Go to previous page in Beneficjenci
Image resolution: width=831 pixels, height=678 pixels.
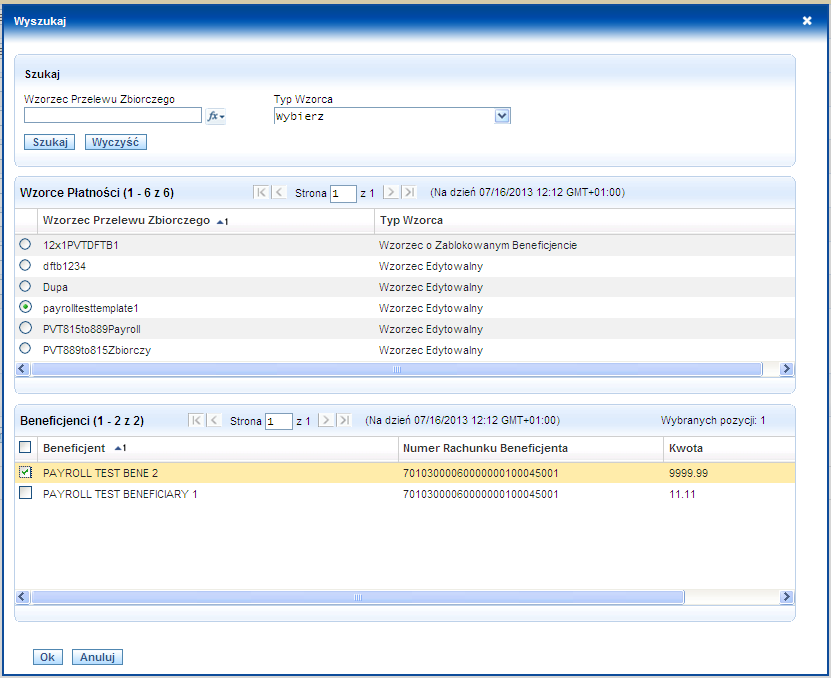[214, 420]
